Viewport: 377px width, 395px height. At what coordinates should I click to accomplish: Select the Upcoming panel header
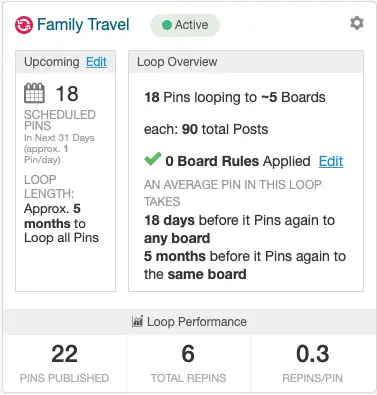(x=65, y=62)
